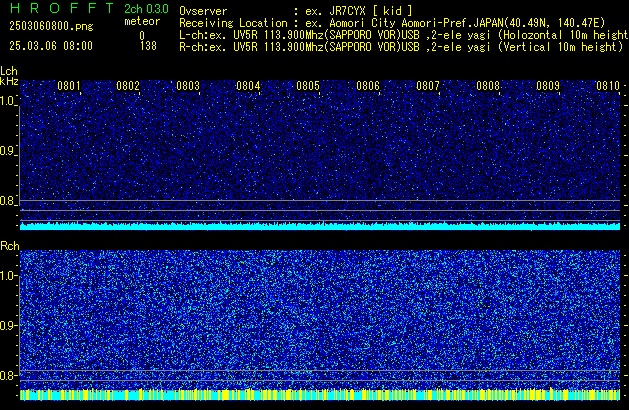Click the 0803 time marker

[188, 86]
